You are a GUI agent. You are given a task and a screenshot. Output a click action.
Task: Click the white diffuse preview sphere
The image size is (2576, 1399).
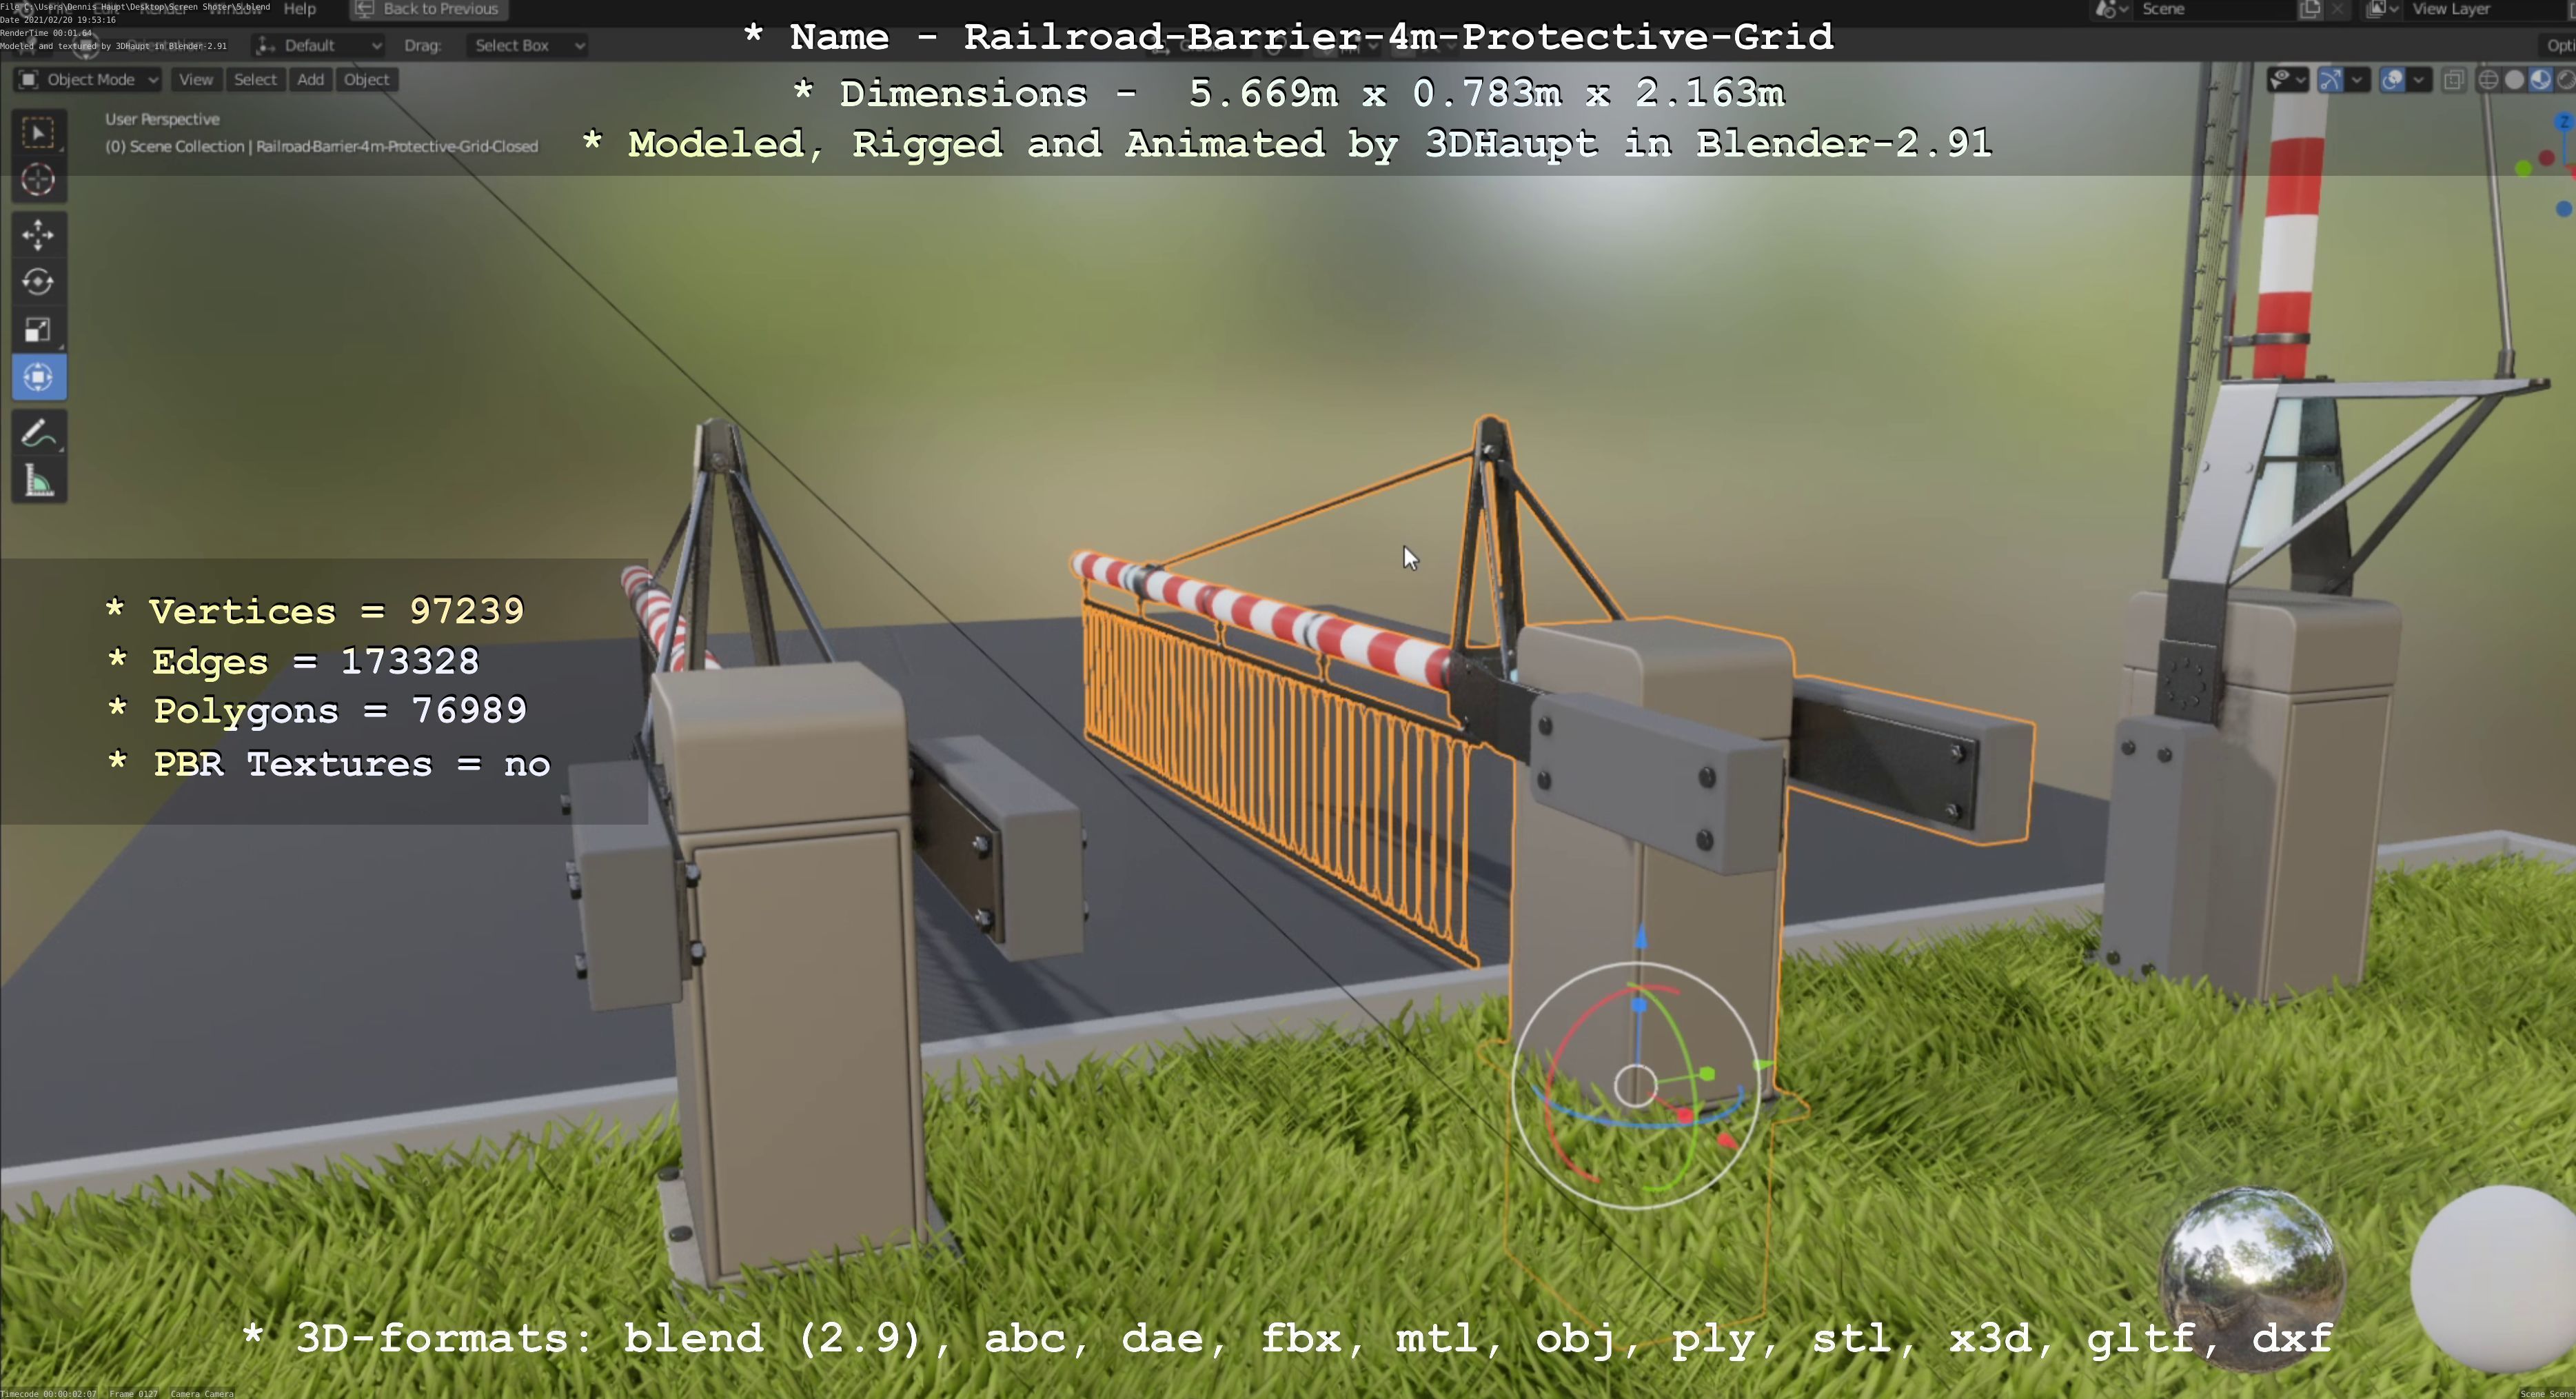(x=2494, y=1279)
